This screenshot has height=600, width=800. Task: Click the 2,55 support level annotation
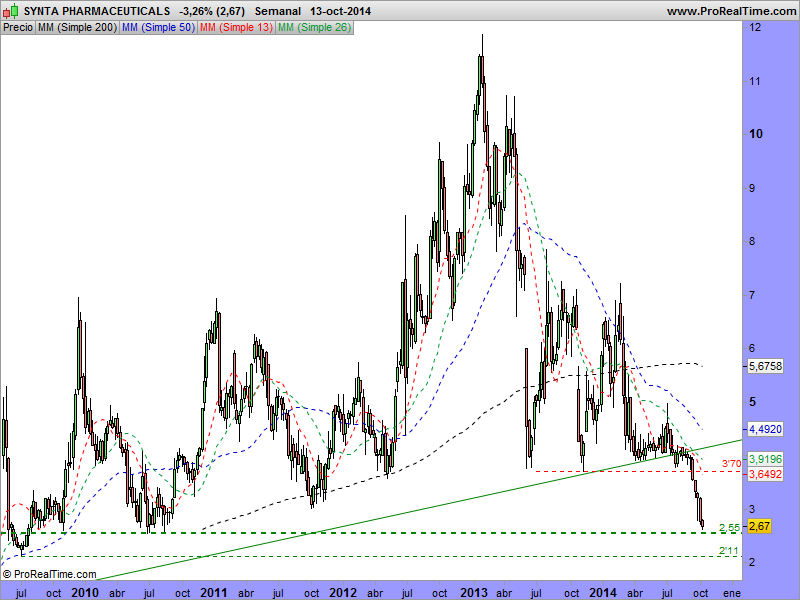[729, 528]
